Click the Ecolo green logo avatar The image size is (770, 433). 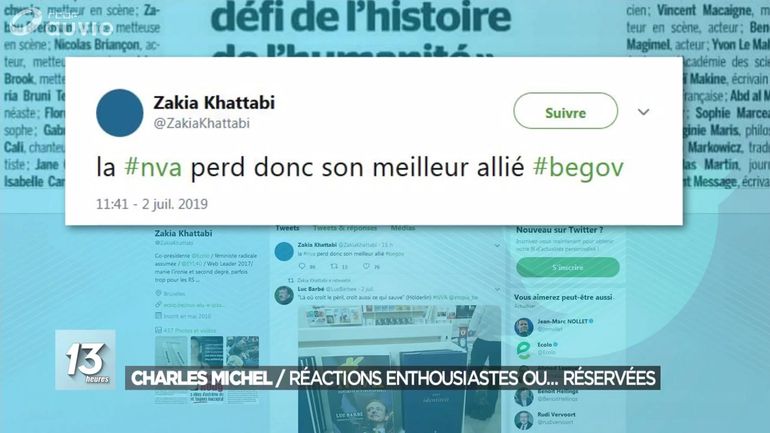click(x=523, y=350)
